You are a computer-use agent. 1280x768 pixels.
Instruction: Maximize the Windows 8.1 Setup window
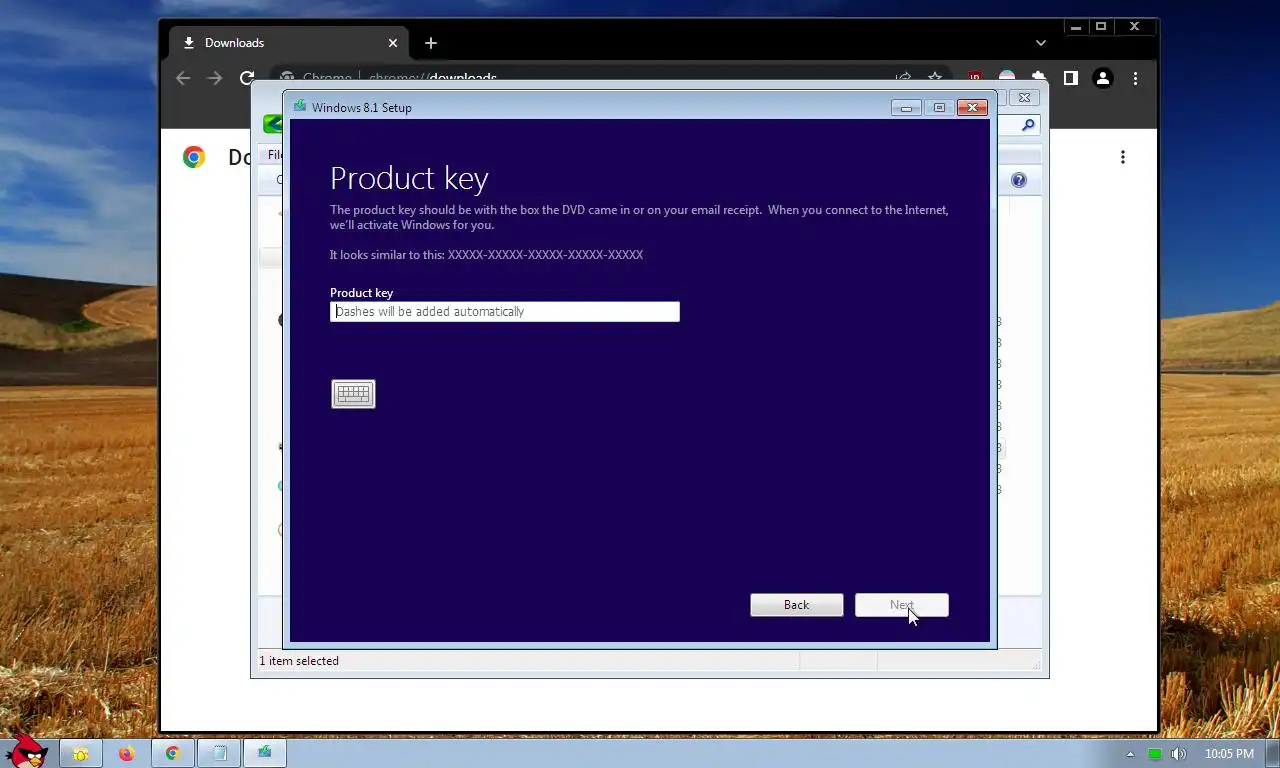click(939, 107)
